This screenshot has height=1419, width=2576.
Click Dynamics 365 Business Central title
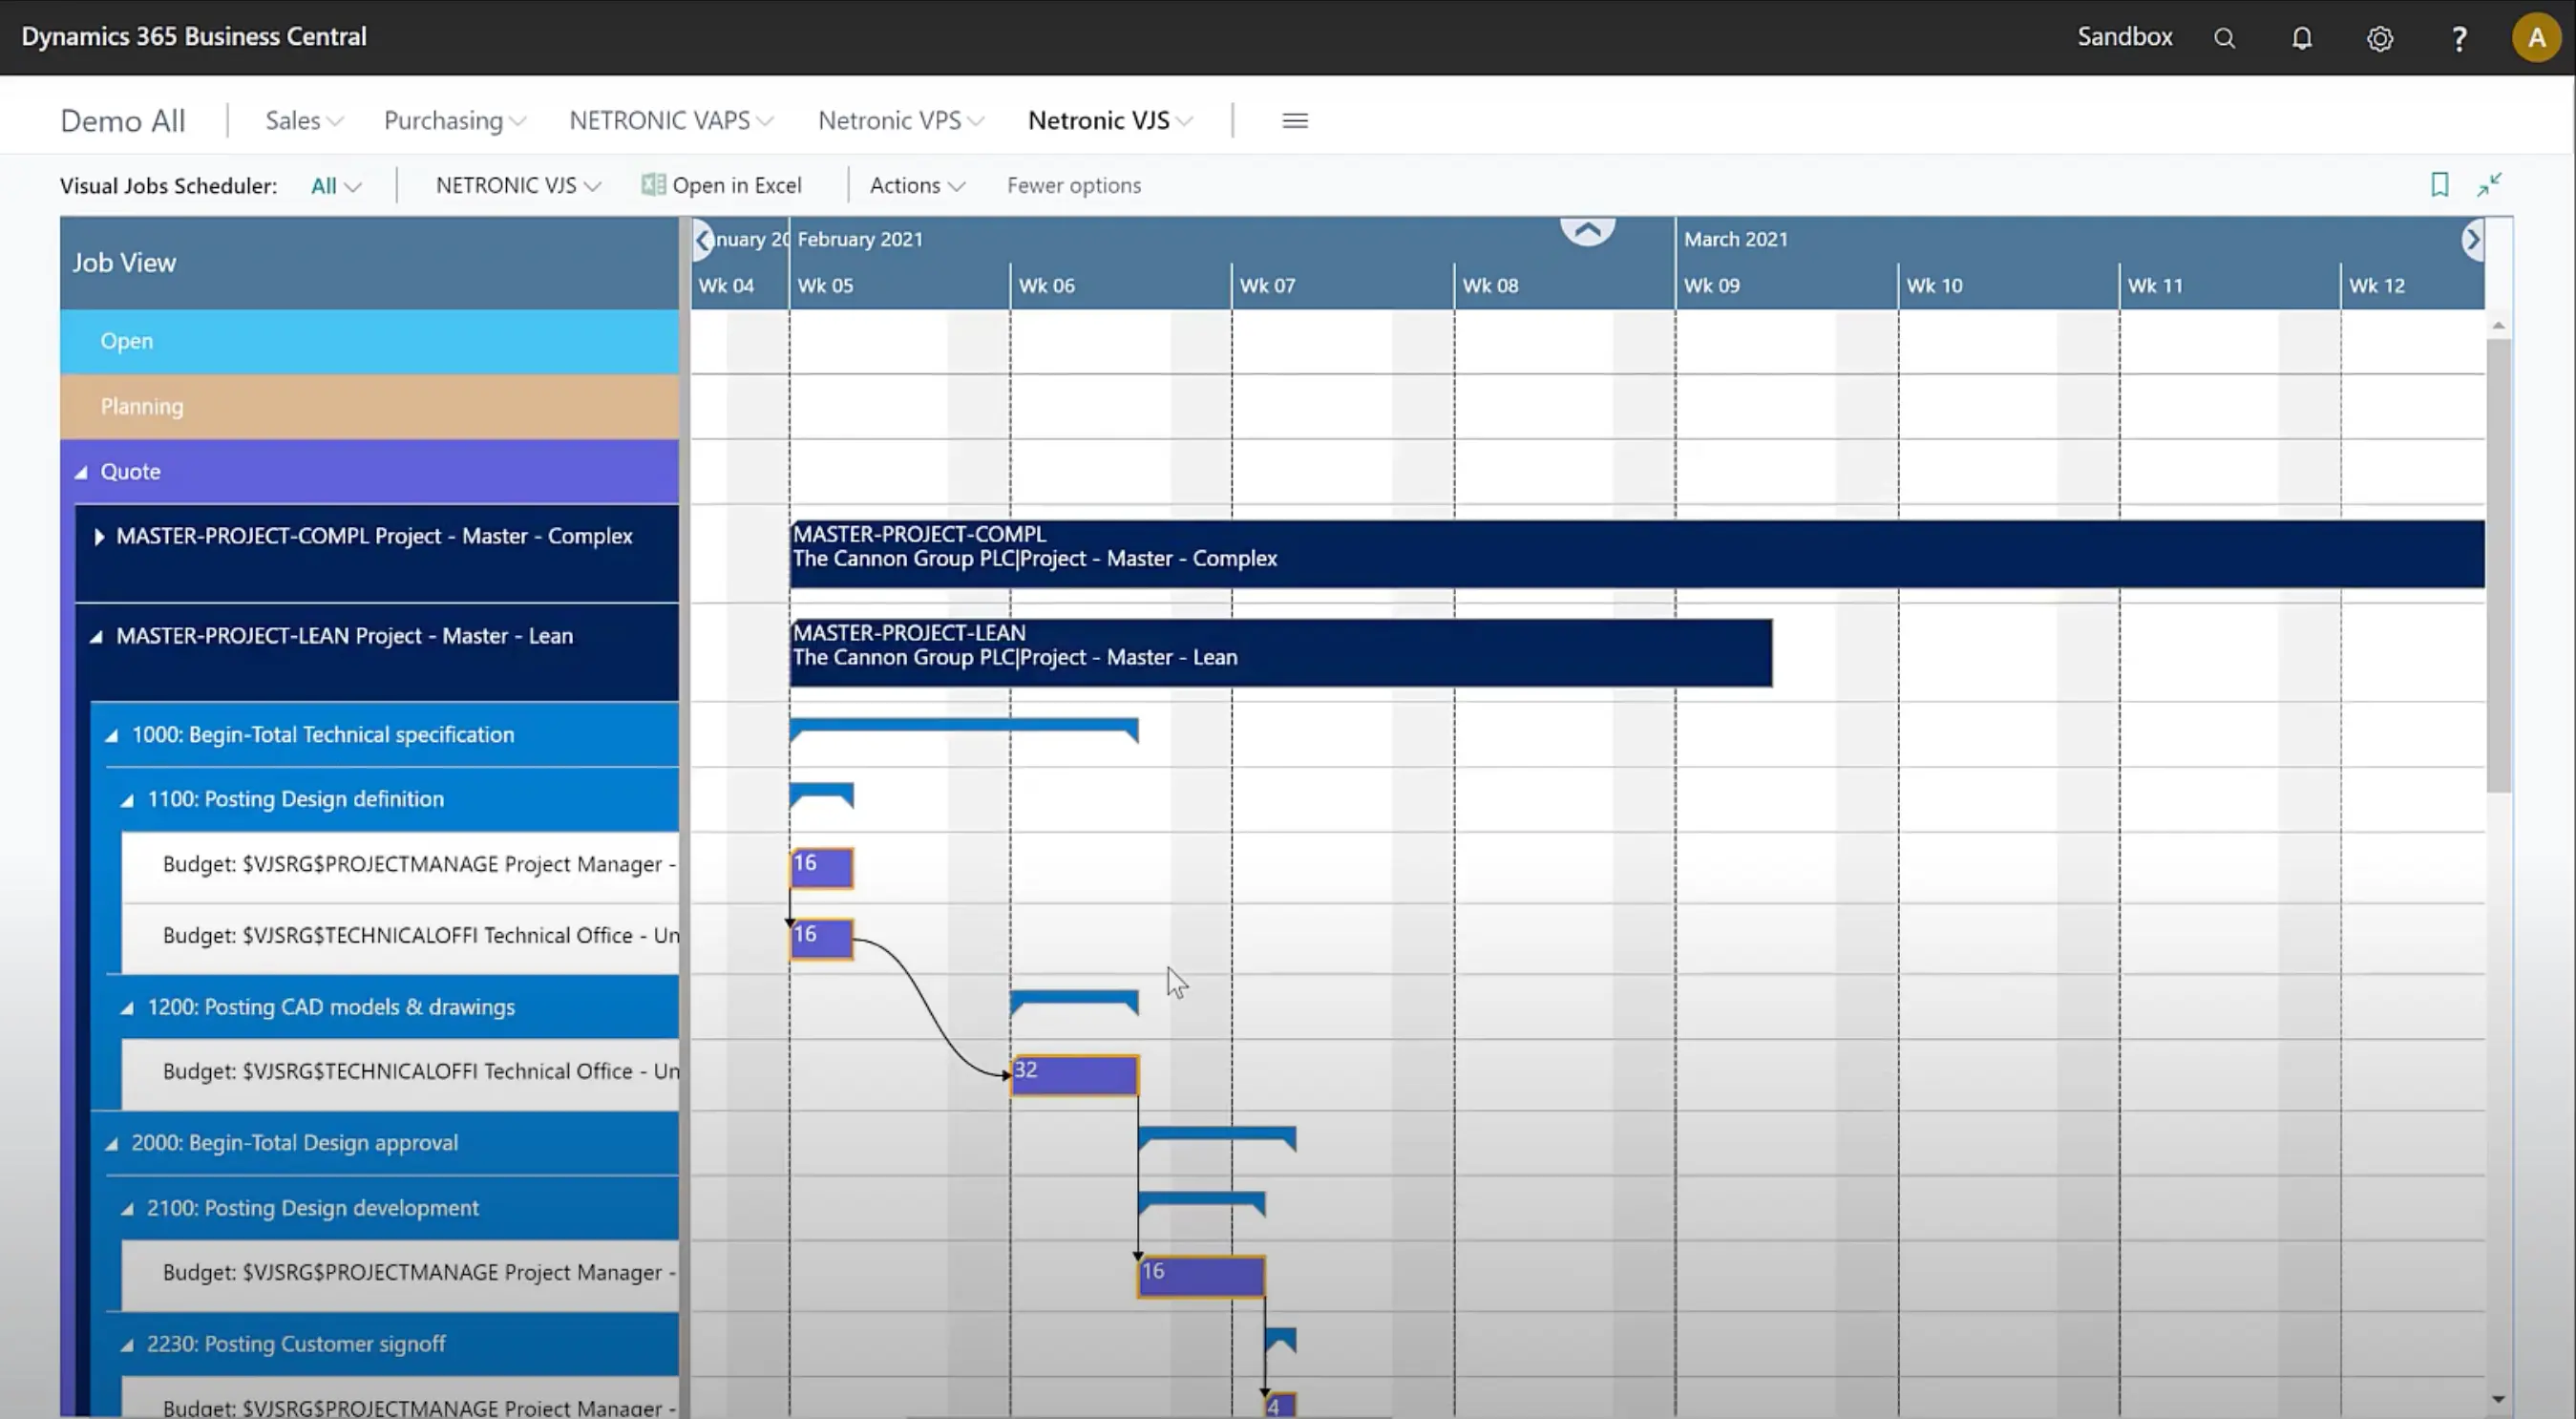click(194, 36)
